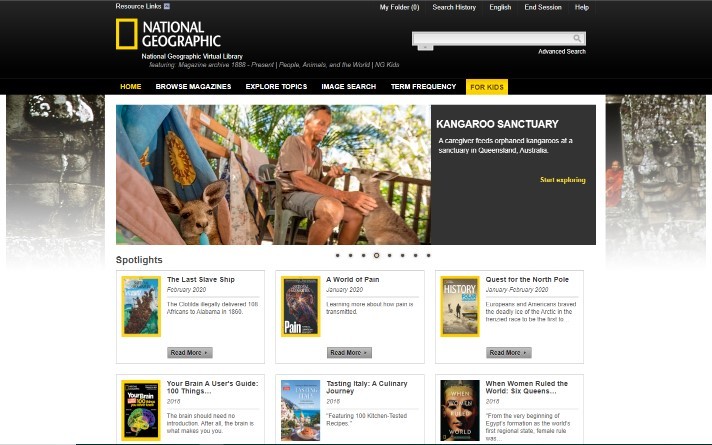Open the History magazine cover thumbnail
Image resolution: width=712 pixels, height=445 pixels.
[x=460, y=307]
